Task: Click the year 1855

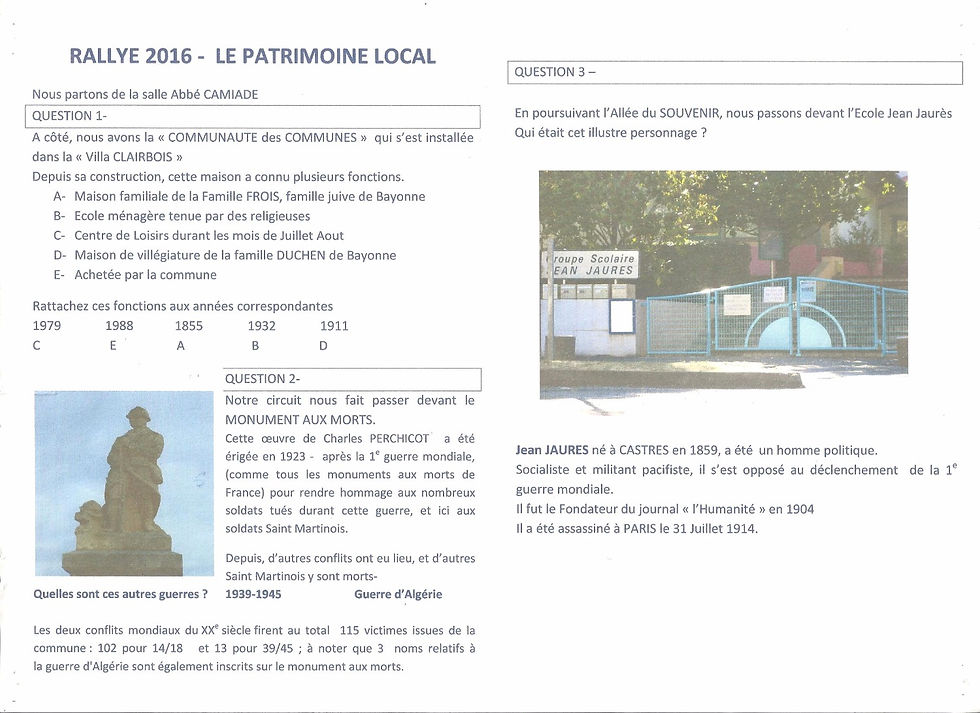Action: pos(189,326)
